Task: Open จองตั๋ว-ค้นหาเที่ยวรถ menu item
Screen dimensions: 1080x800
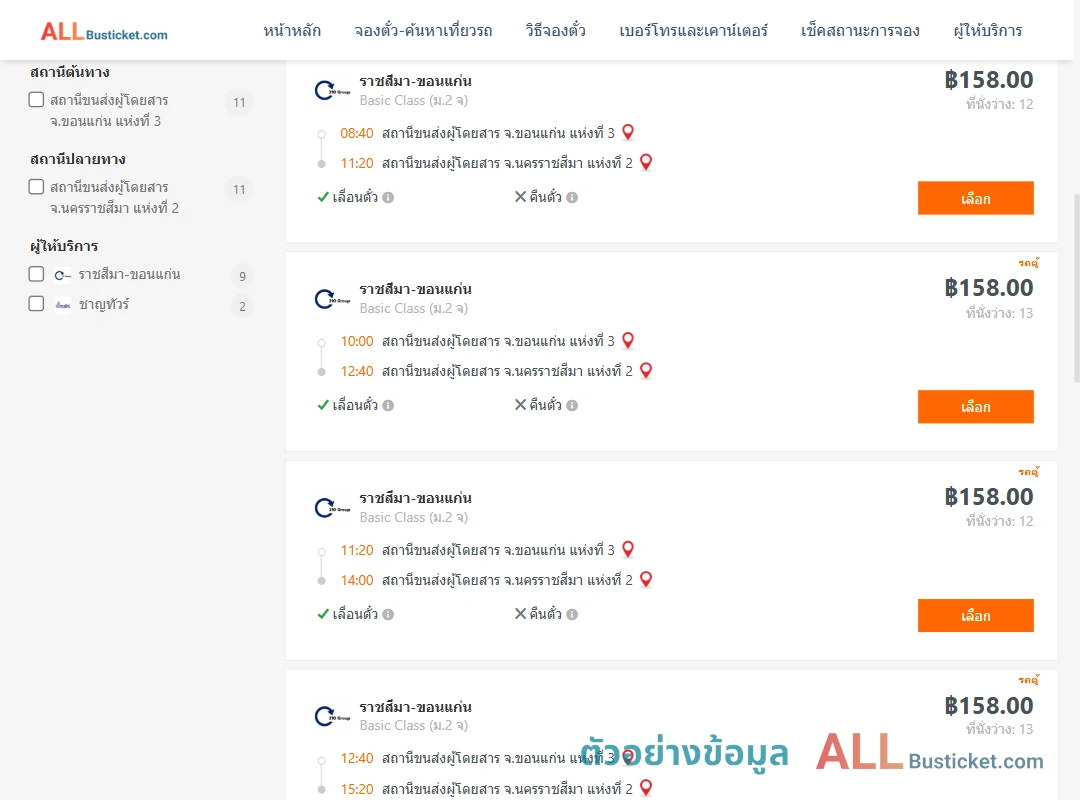Action: [x=424, y=31]
